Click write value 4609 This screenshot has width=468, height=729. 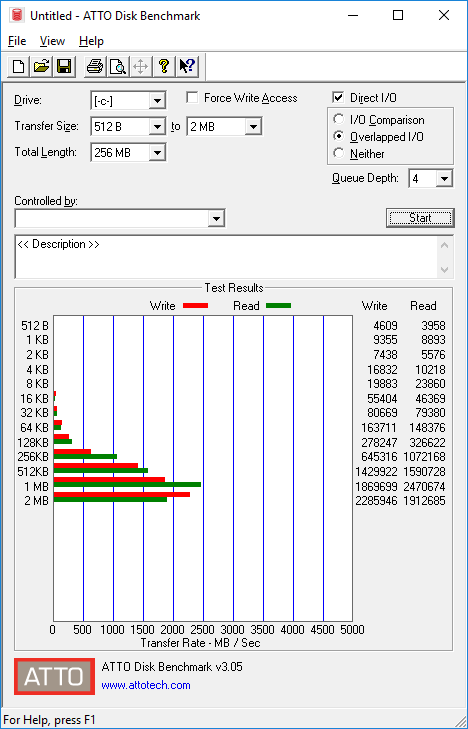384,326
